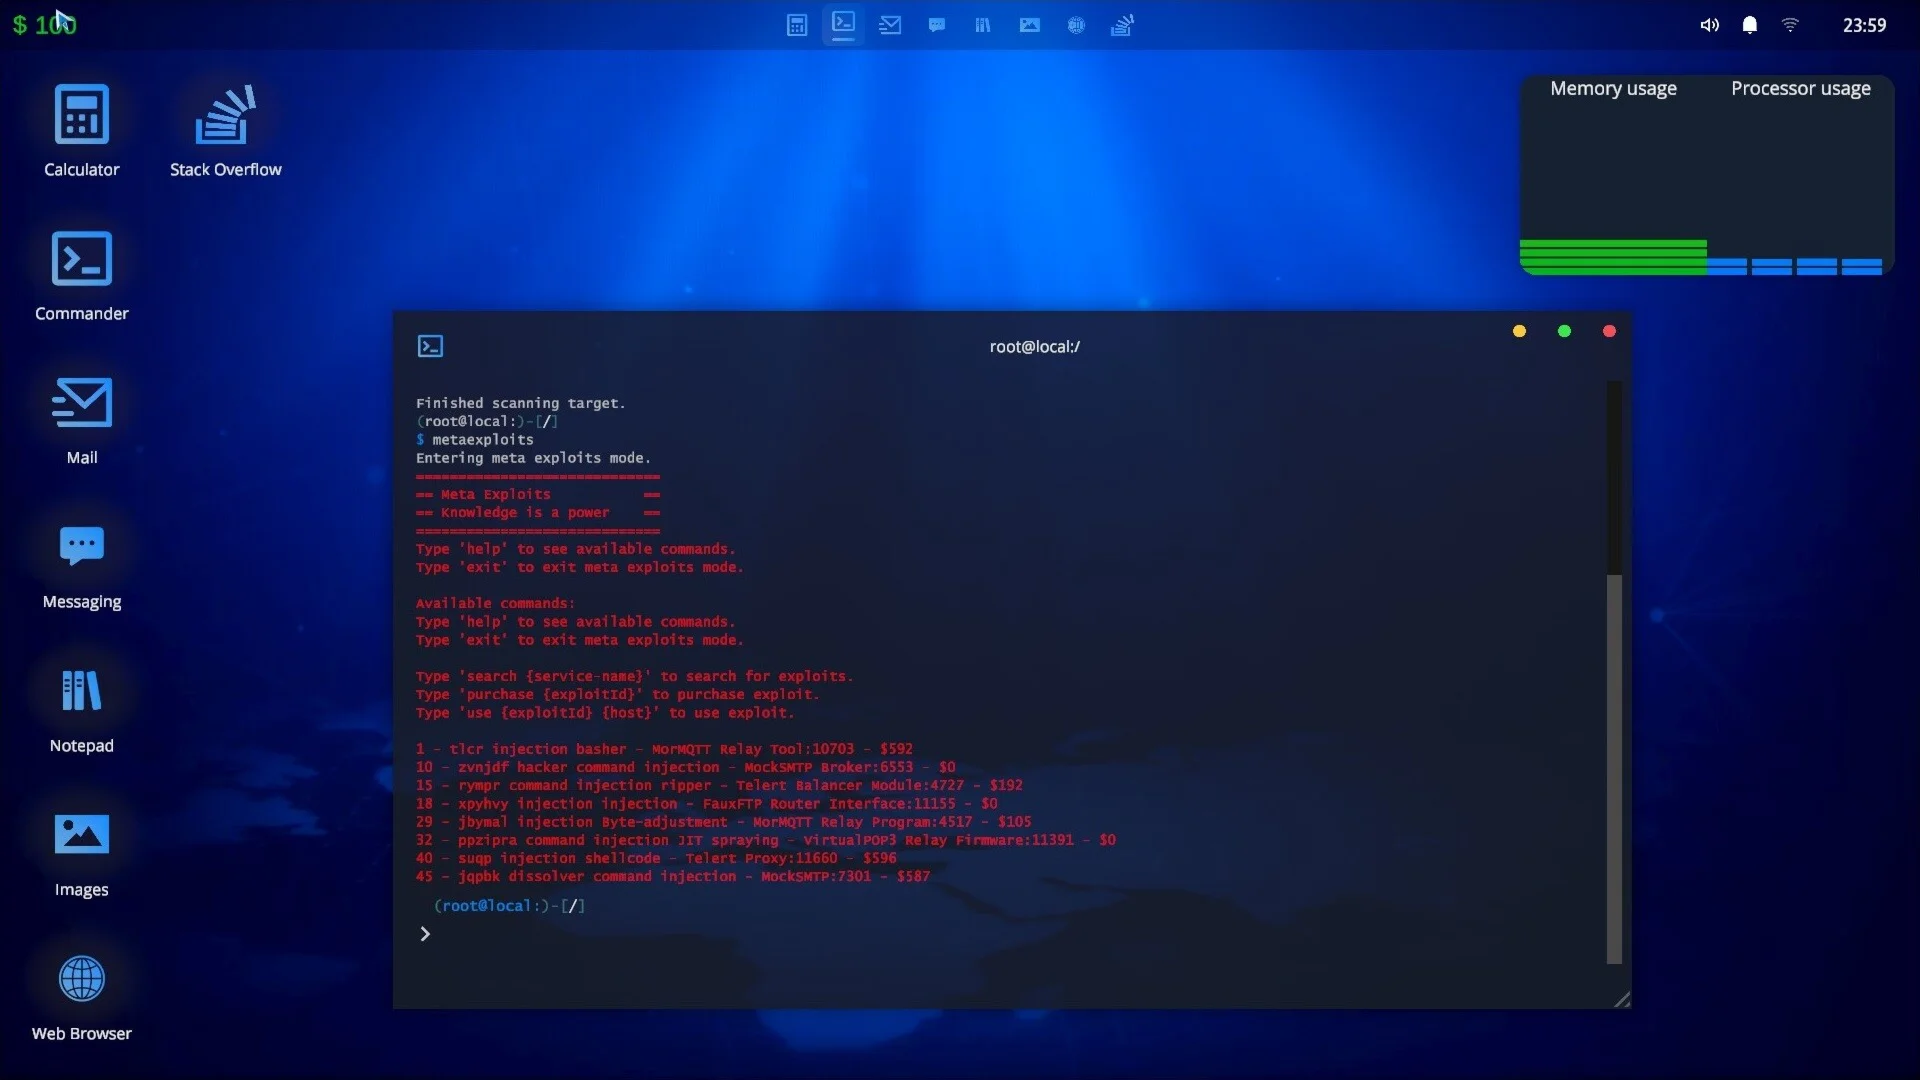Viewport: 1920px width, 1080px height.
Task: Launch the Messaging desktop app
Action: click(81, 547)
